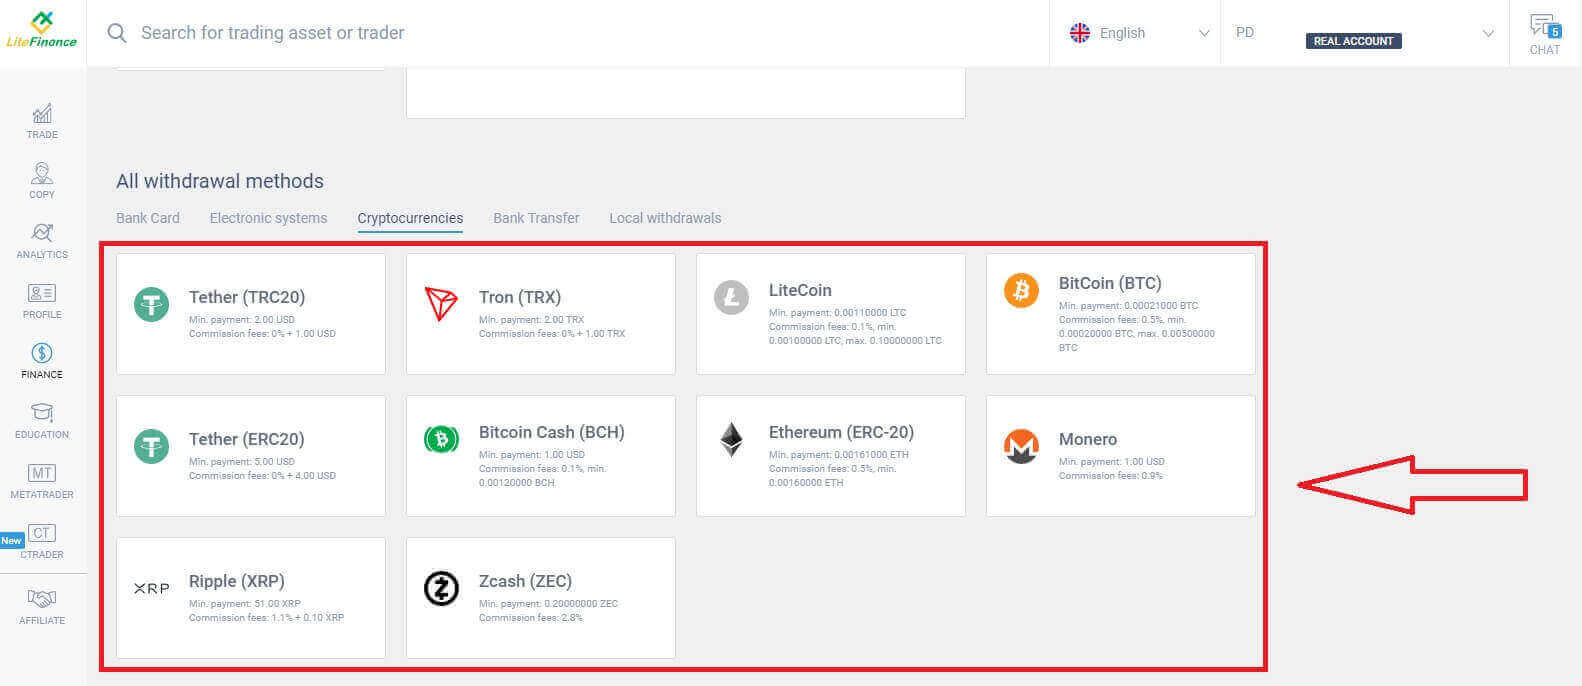Click the Ethereum diamond icon
The image size is (1582, 686).
(x=731, y=439)
